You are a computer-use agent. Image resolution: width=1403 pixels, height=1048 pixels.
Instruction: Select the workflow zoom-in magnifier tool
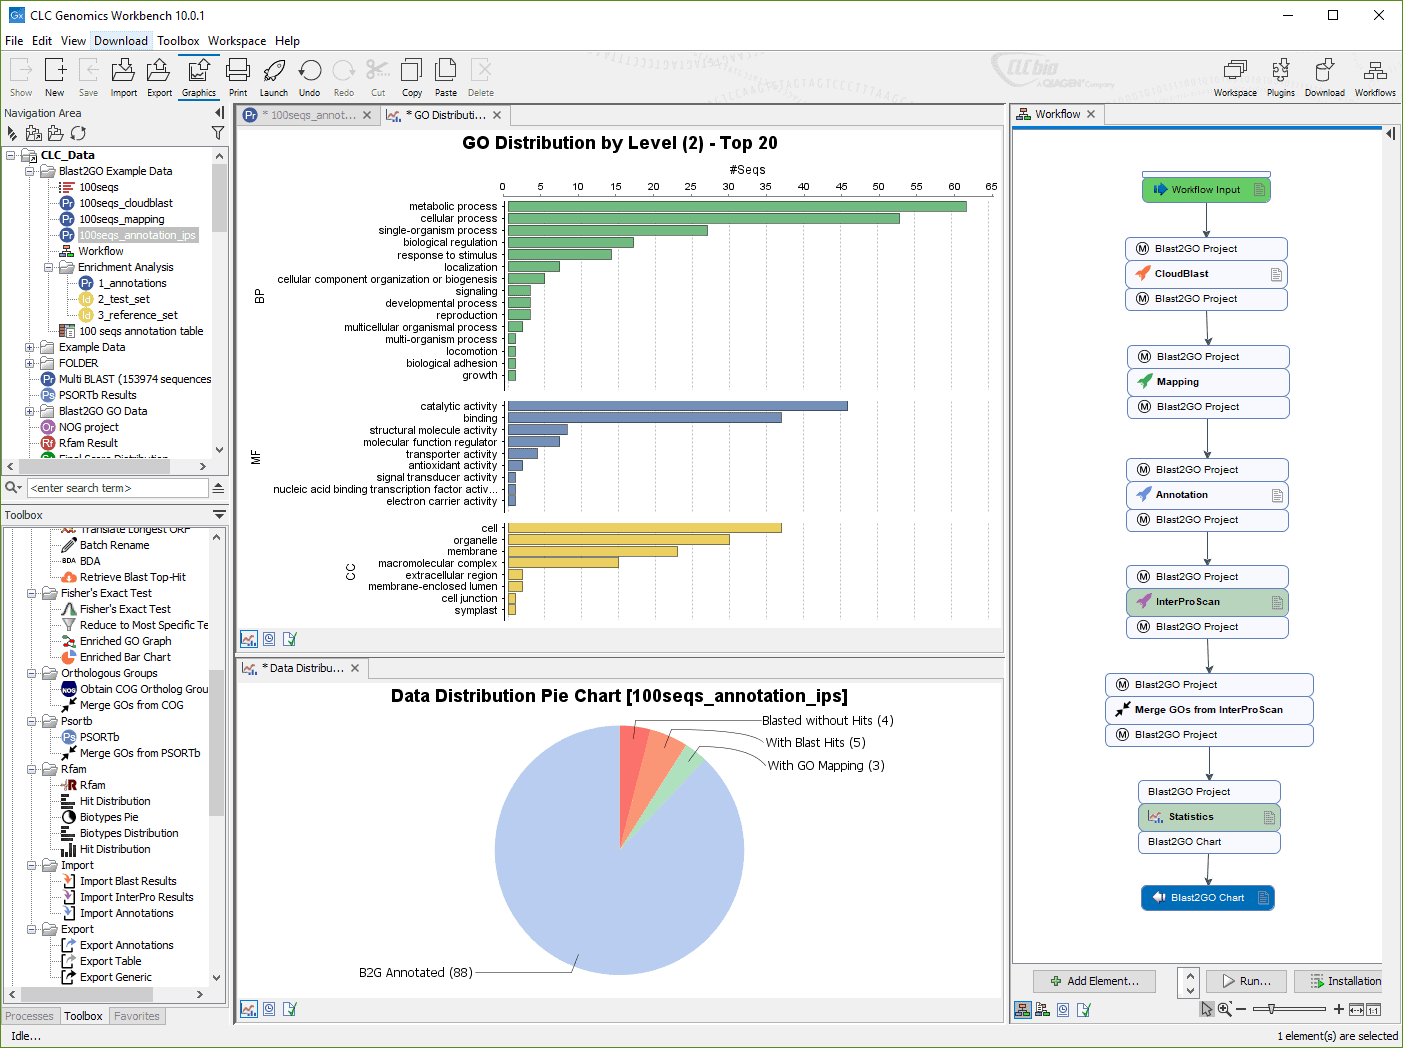1224,1009
